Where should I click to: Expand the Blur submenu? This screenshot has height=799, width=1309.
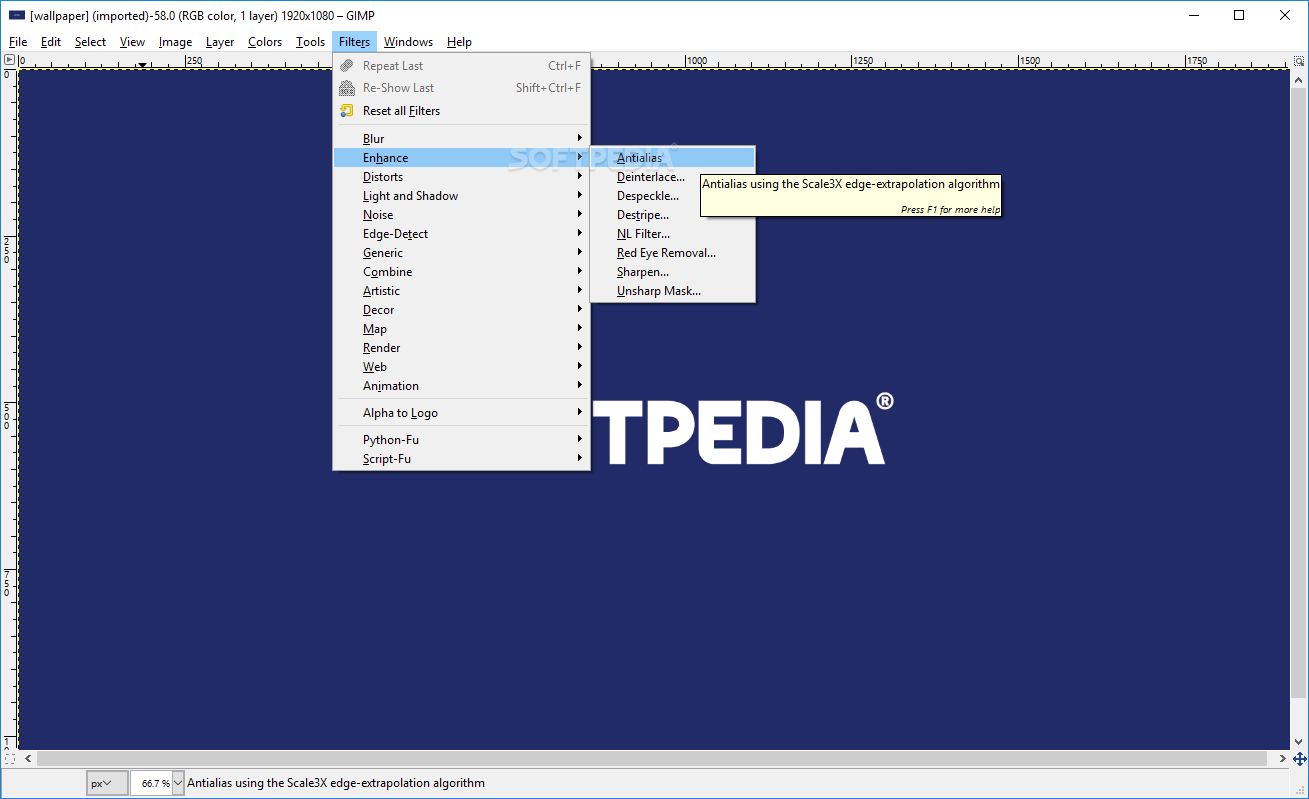(461, 139)
